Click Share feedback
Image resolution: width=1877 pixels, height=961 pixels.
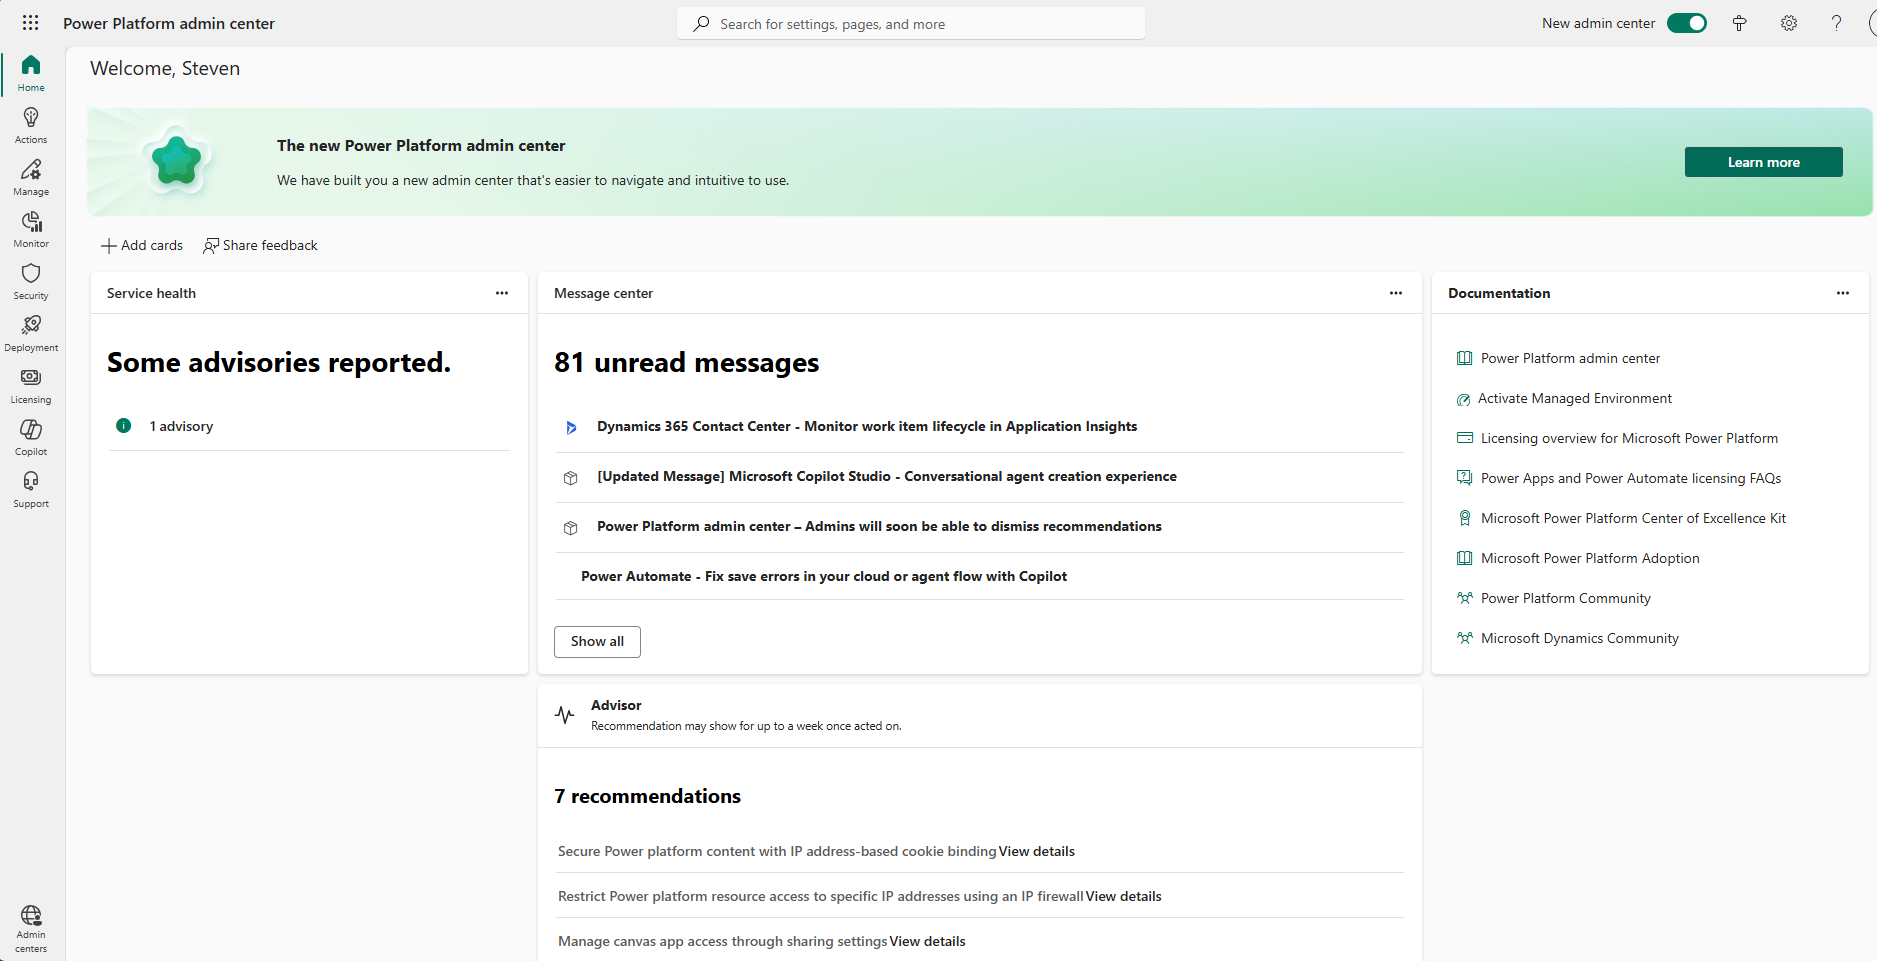point(260,245)
